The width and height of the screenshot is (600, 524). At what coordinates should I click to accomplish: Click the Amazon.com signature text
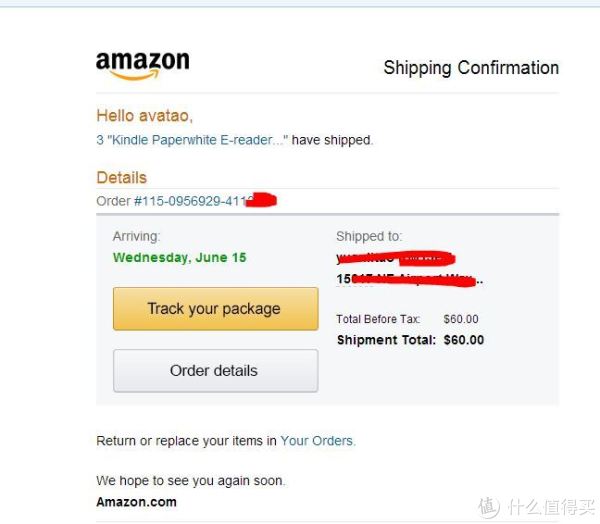(137, 502)
